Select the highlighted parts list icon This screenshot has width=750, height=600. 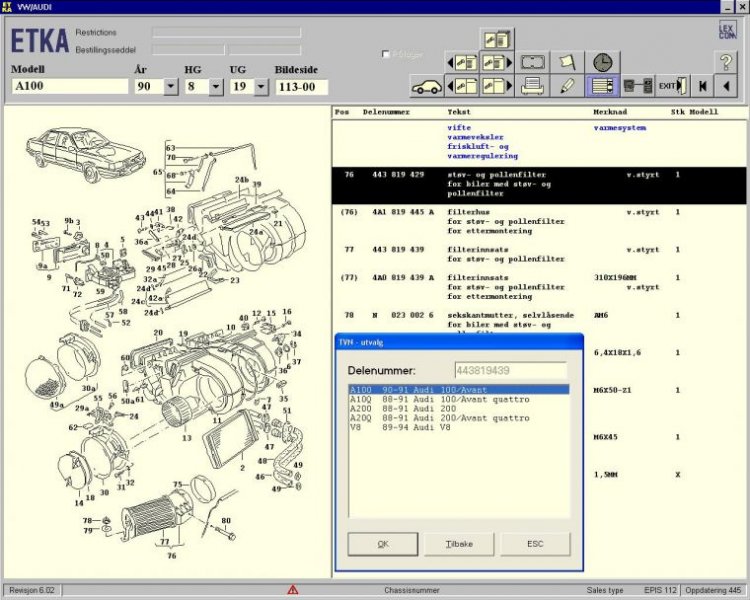coord(601,86)
